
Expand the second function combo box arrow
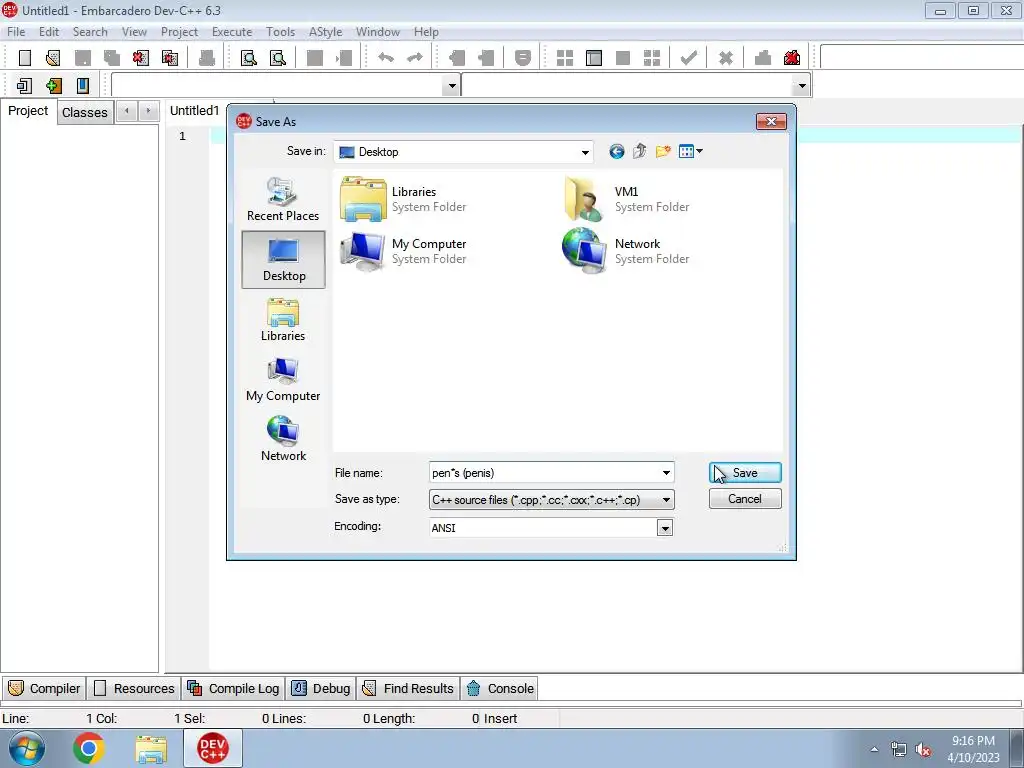pyautogui.click(x=802, y=86)
